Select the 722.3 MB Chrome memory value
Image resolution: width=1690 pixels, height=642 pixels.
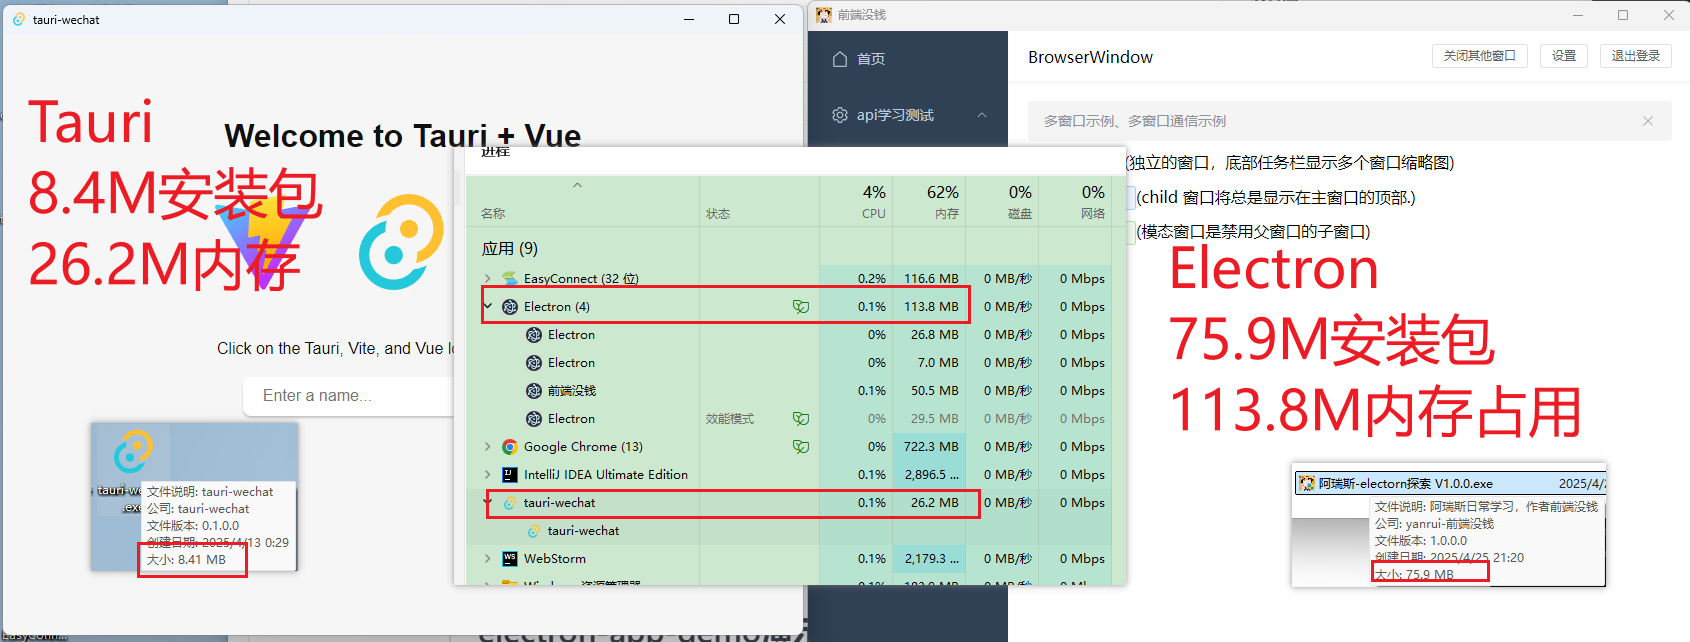[x=931, y=447]
